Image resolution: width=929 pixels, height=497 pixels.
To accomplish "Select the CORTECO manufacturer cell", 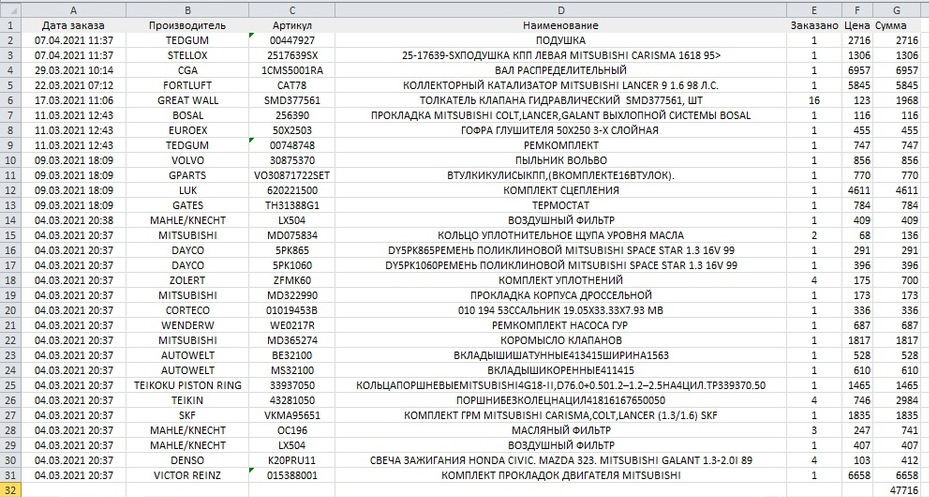I will (x=187, y=310).
